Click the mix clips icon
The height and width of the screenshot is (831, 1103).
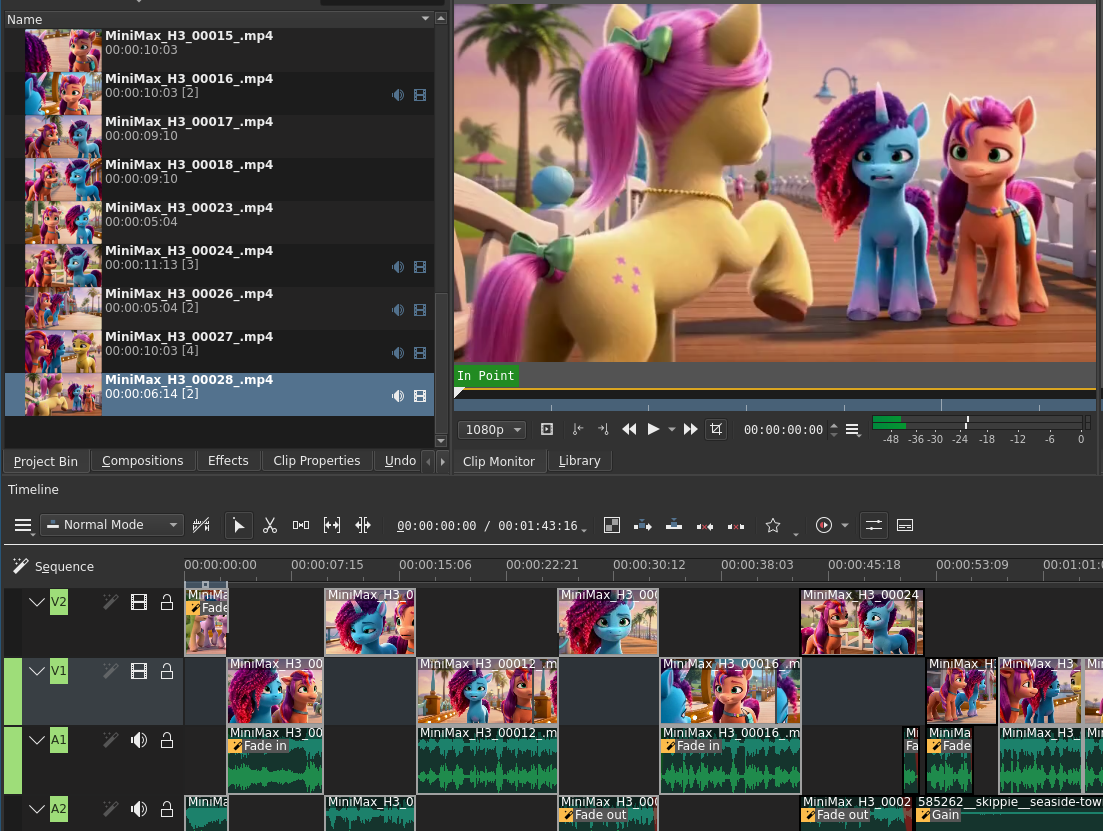pyautogui.click(x=201, y=526)
